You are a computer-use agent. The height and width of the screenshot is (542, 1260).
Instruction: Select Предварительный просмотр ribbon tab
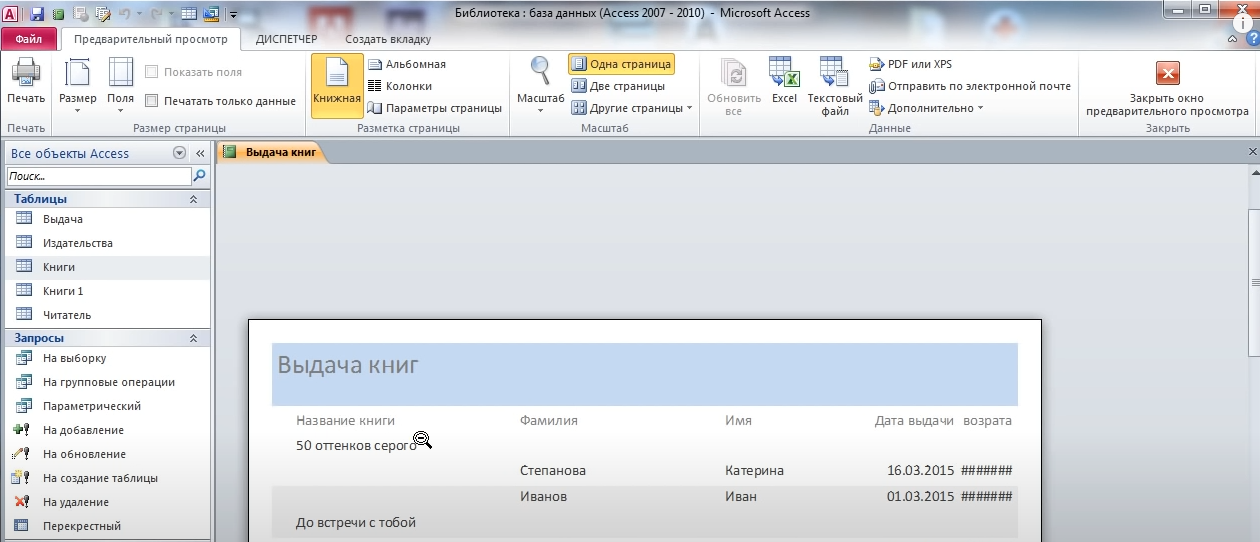[x=151, y=39]
